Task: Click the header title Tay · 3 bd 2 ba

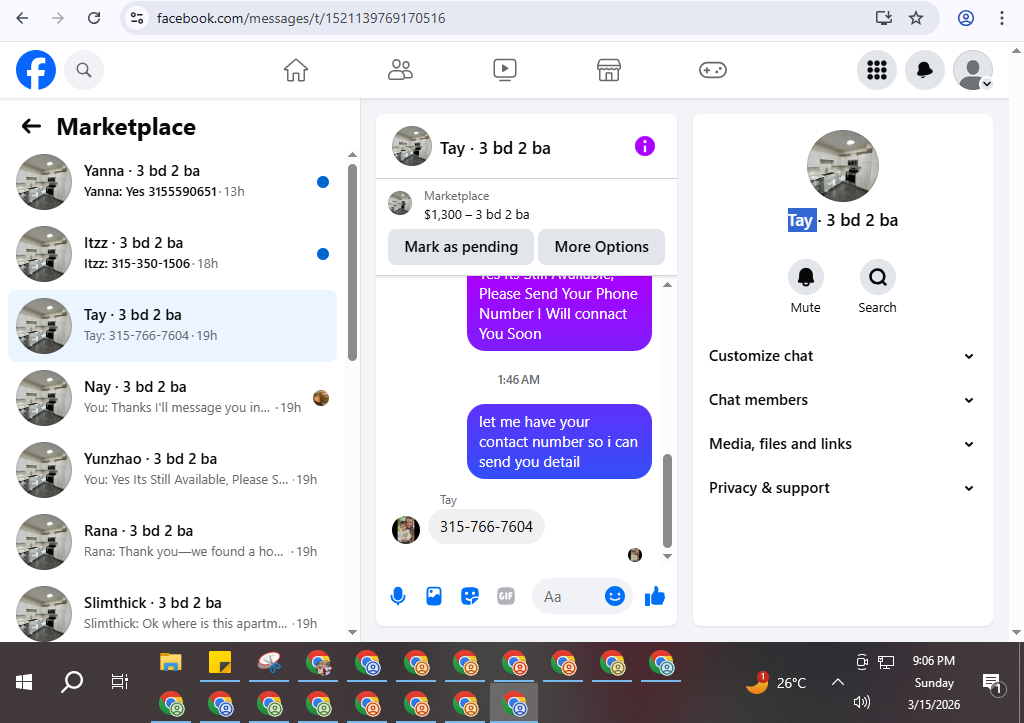Action: tap(495, 148)
